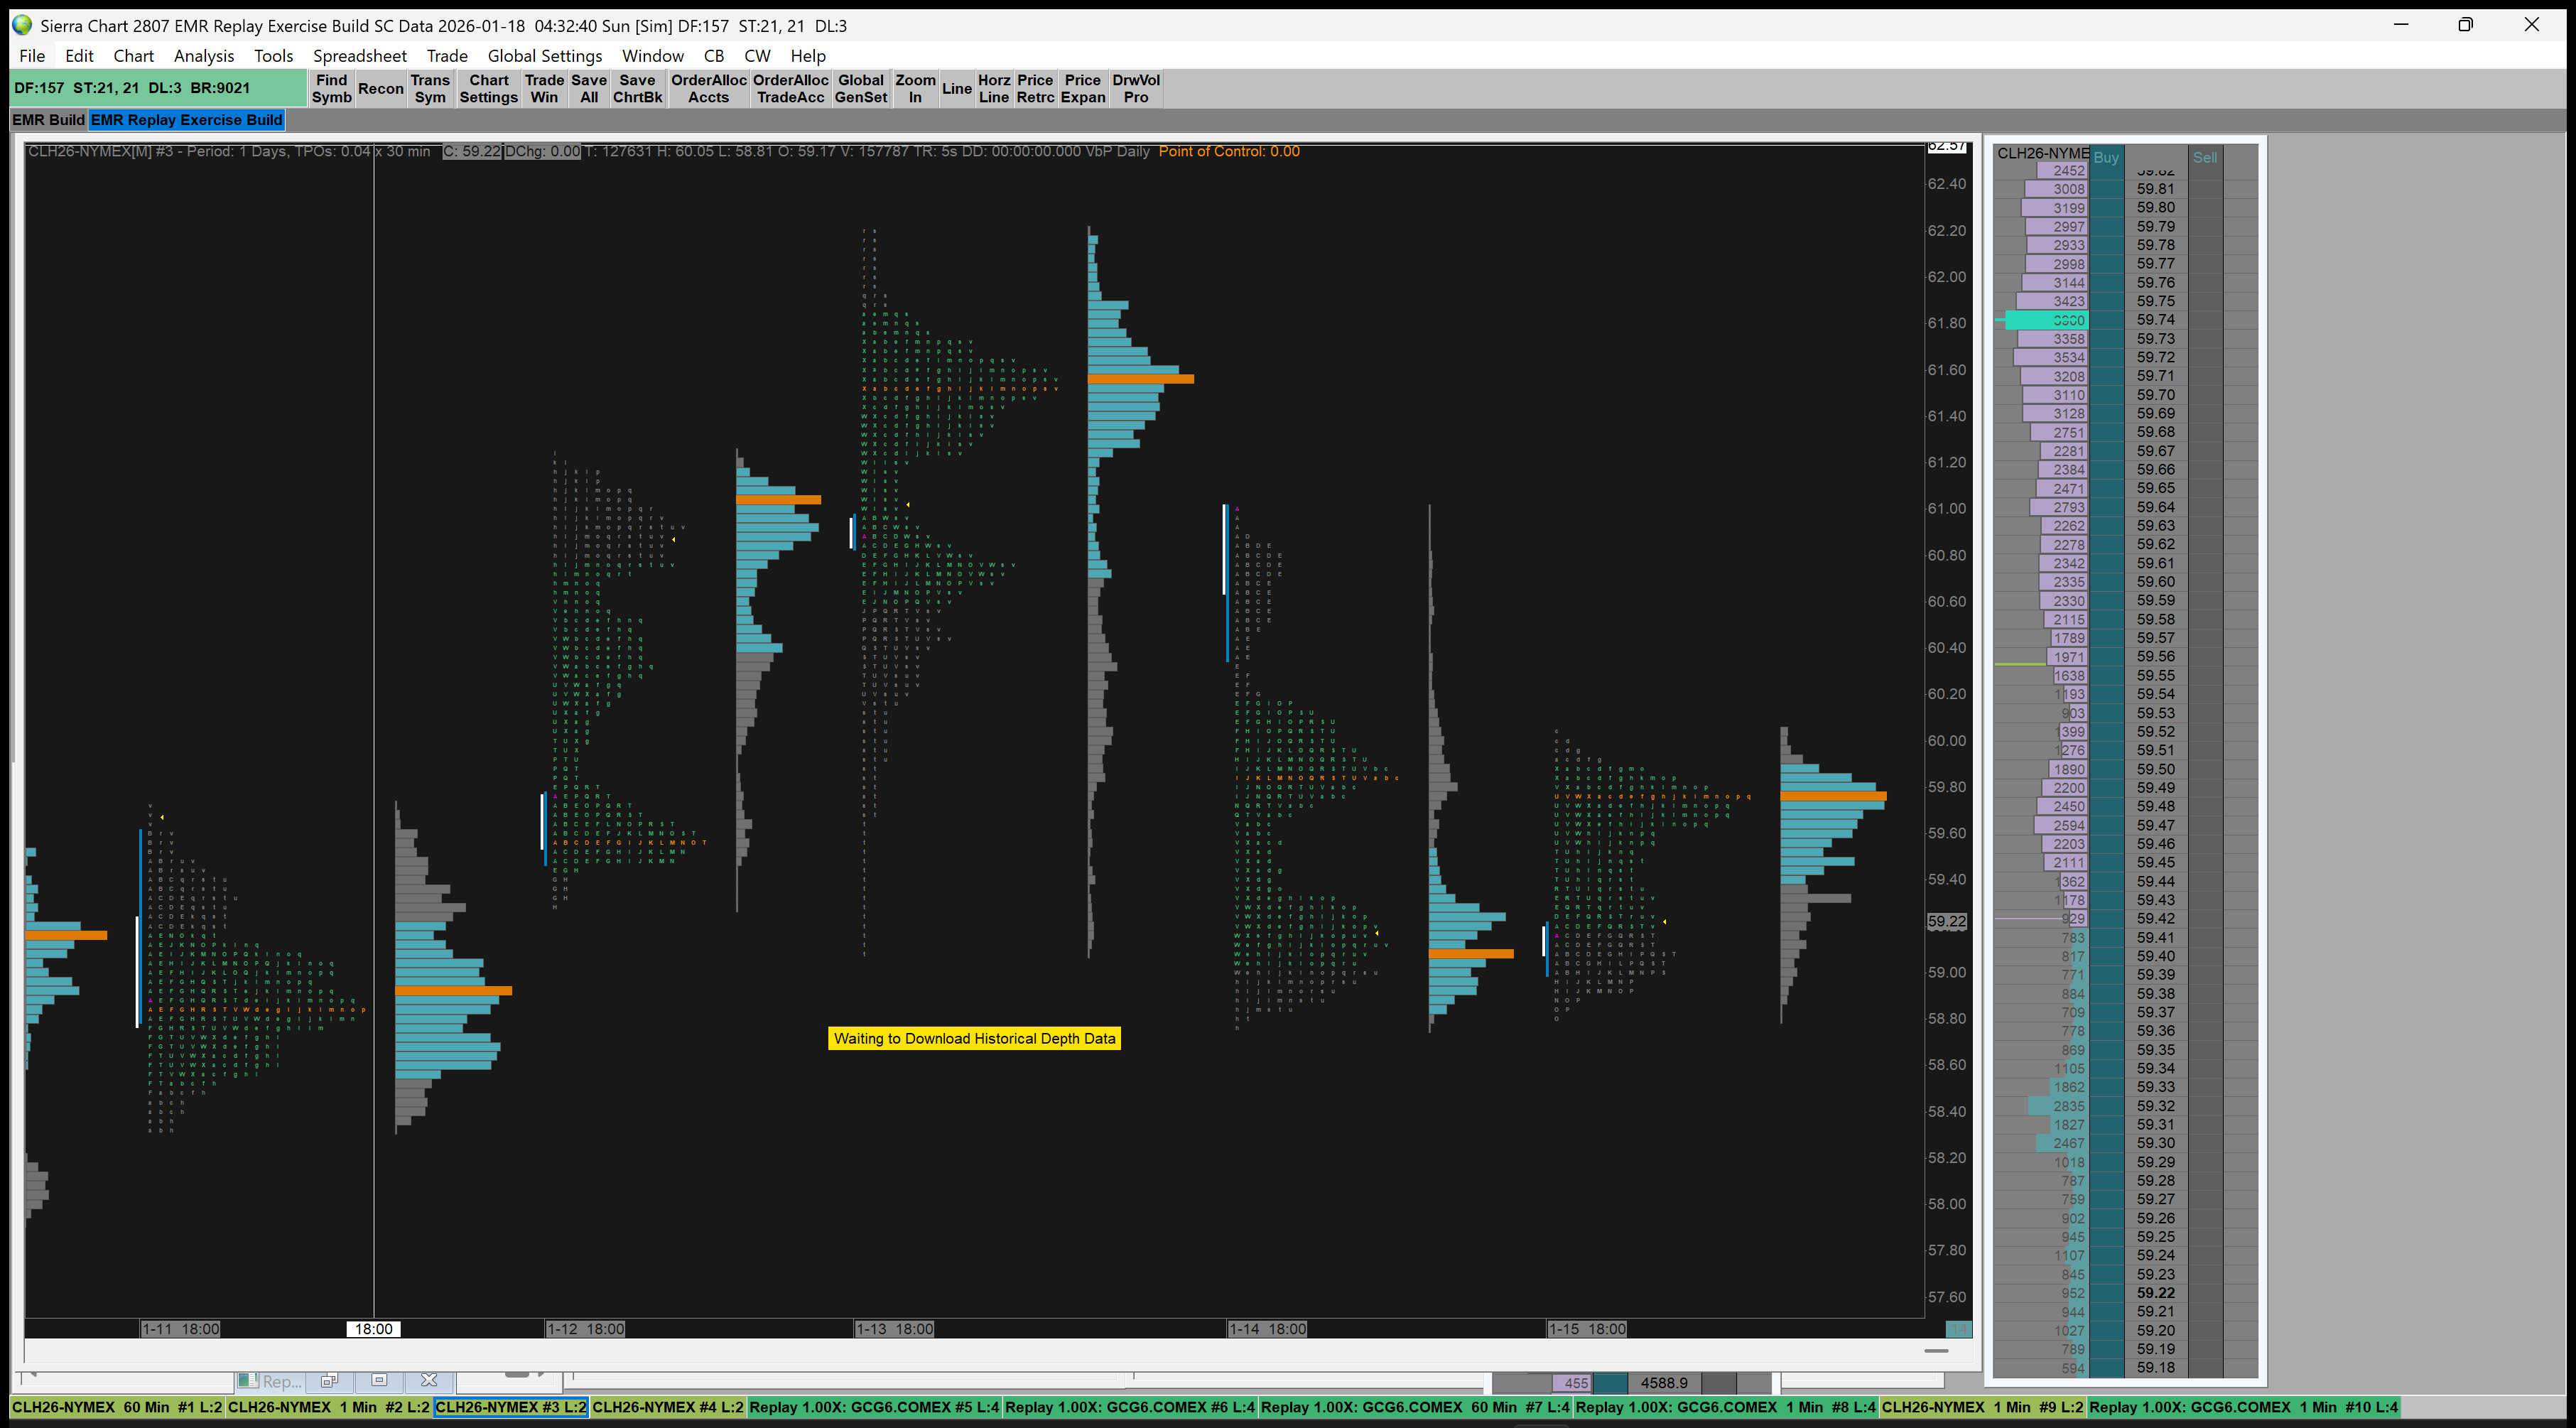Open Replay GCG6.COMEX #5 chart tab
This screenshot has height=1428, width=2576.
coord(874,1407)
